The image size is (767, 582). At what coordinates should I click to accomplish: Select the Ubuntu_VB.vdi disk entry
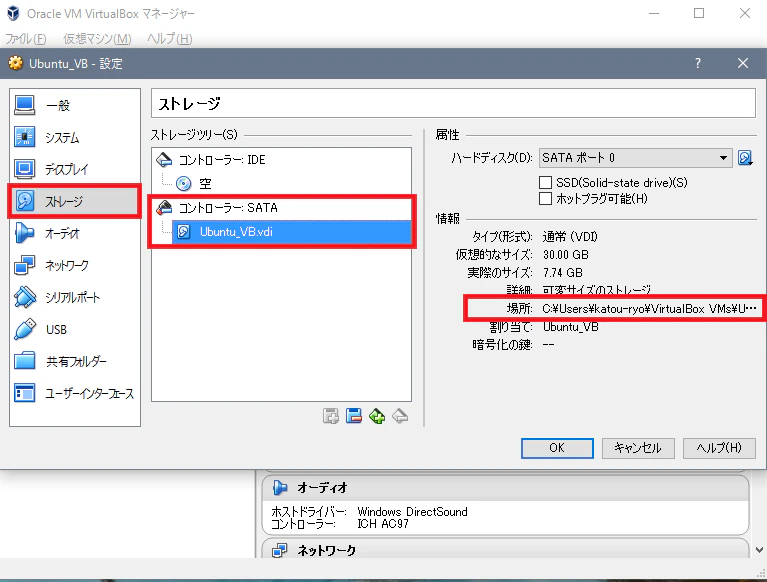coord(291,232)
